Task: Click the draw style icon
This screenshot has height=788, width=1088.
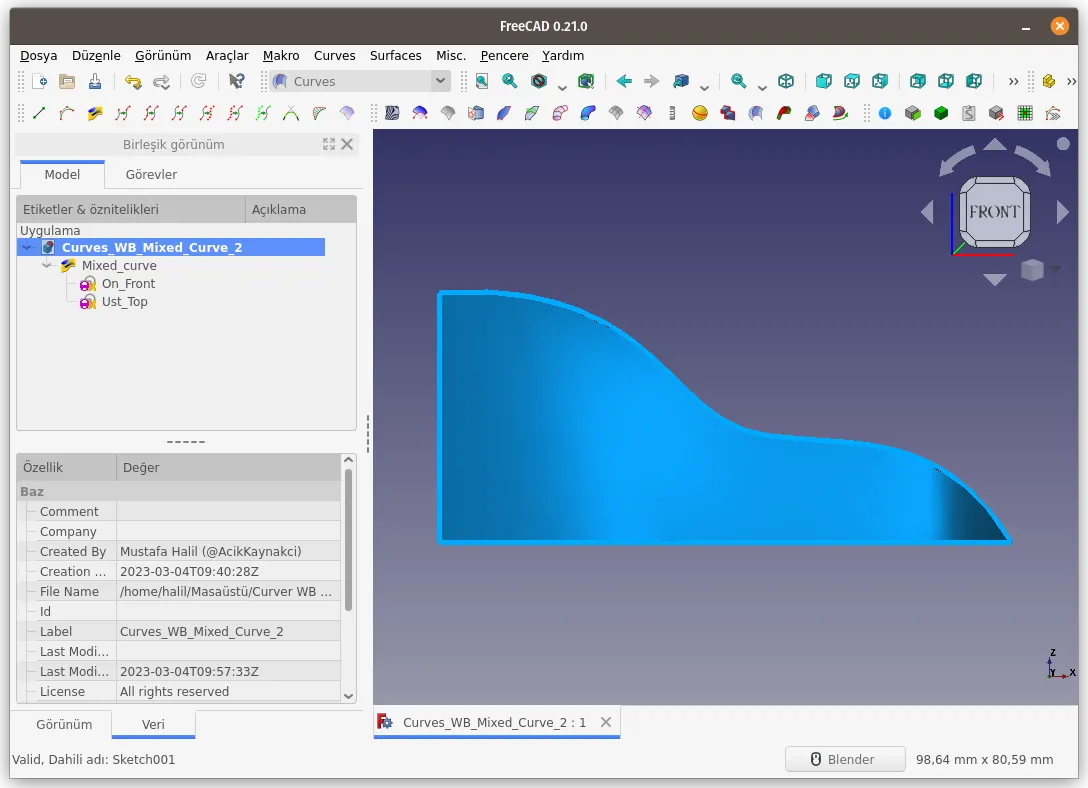Action: pos(539,81)
